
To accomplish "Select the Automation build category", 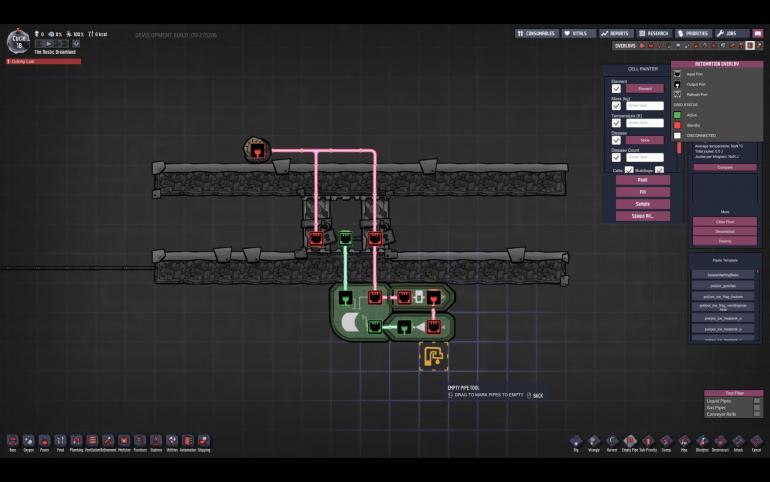I will pos(187,441).
